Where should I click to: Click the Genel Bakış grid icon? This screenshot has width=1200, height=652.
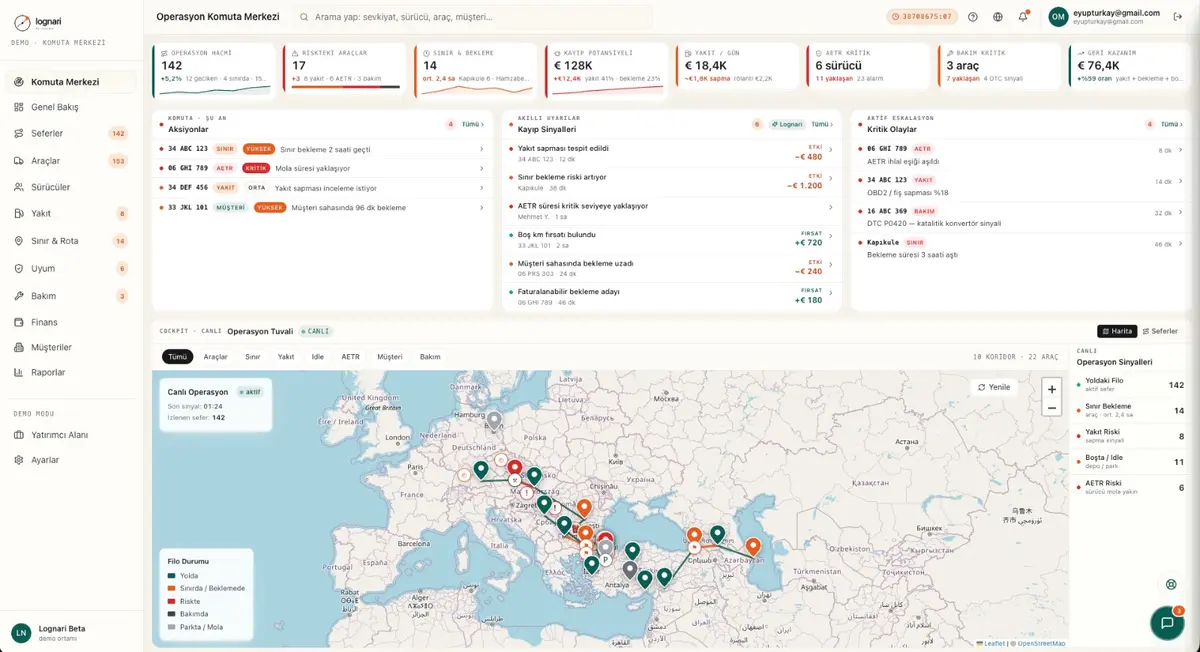click(x=21, y=107)
